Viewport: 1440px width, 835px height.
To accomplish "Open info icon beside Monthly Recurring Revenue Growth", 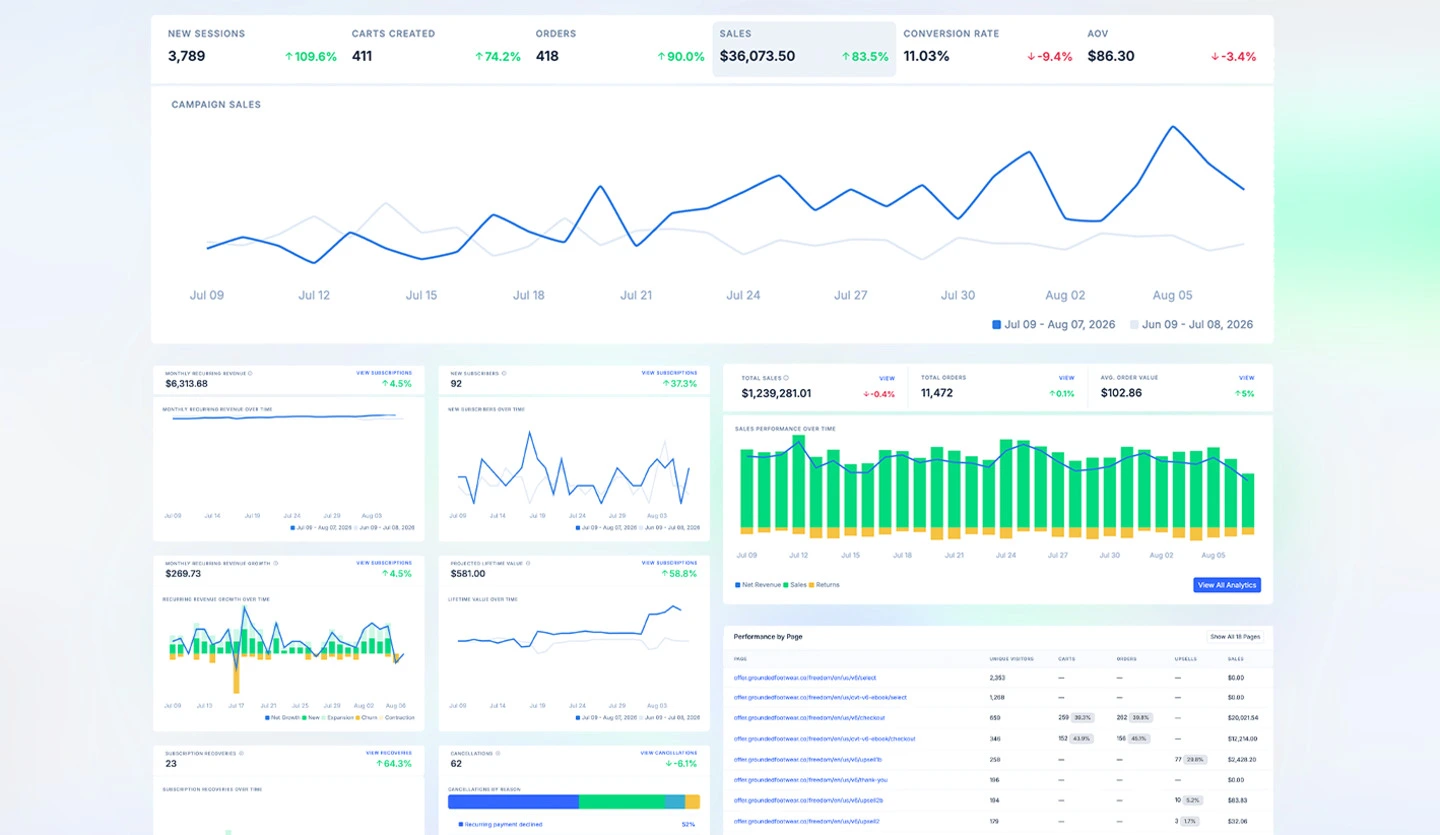I will click(x=278, y=563).
